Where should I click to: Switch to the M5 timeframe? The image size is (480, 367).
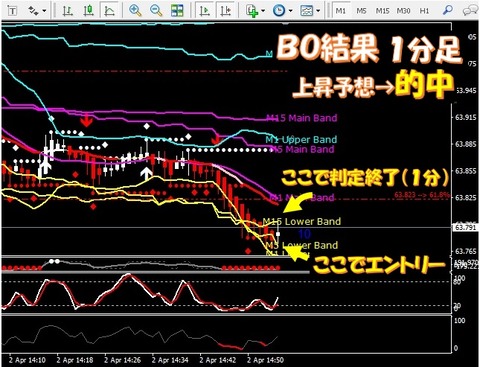361,11
